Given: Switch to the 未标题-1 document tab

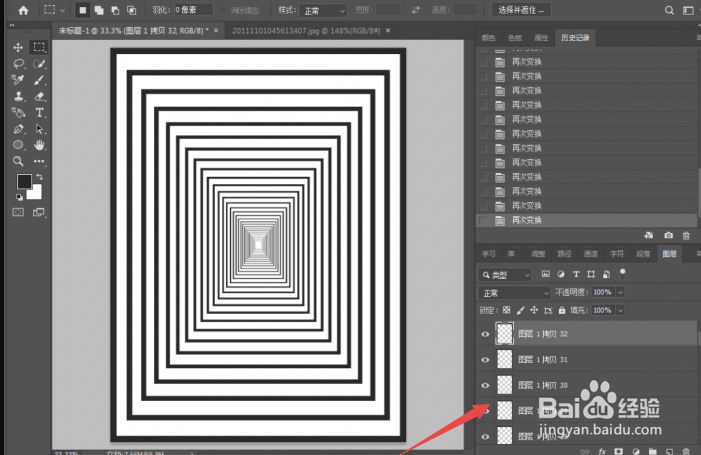Looking at the screenshot, I should (x=133, y=31).
